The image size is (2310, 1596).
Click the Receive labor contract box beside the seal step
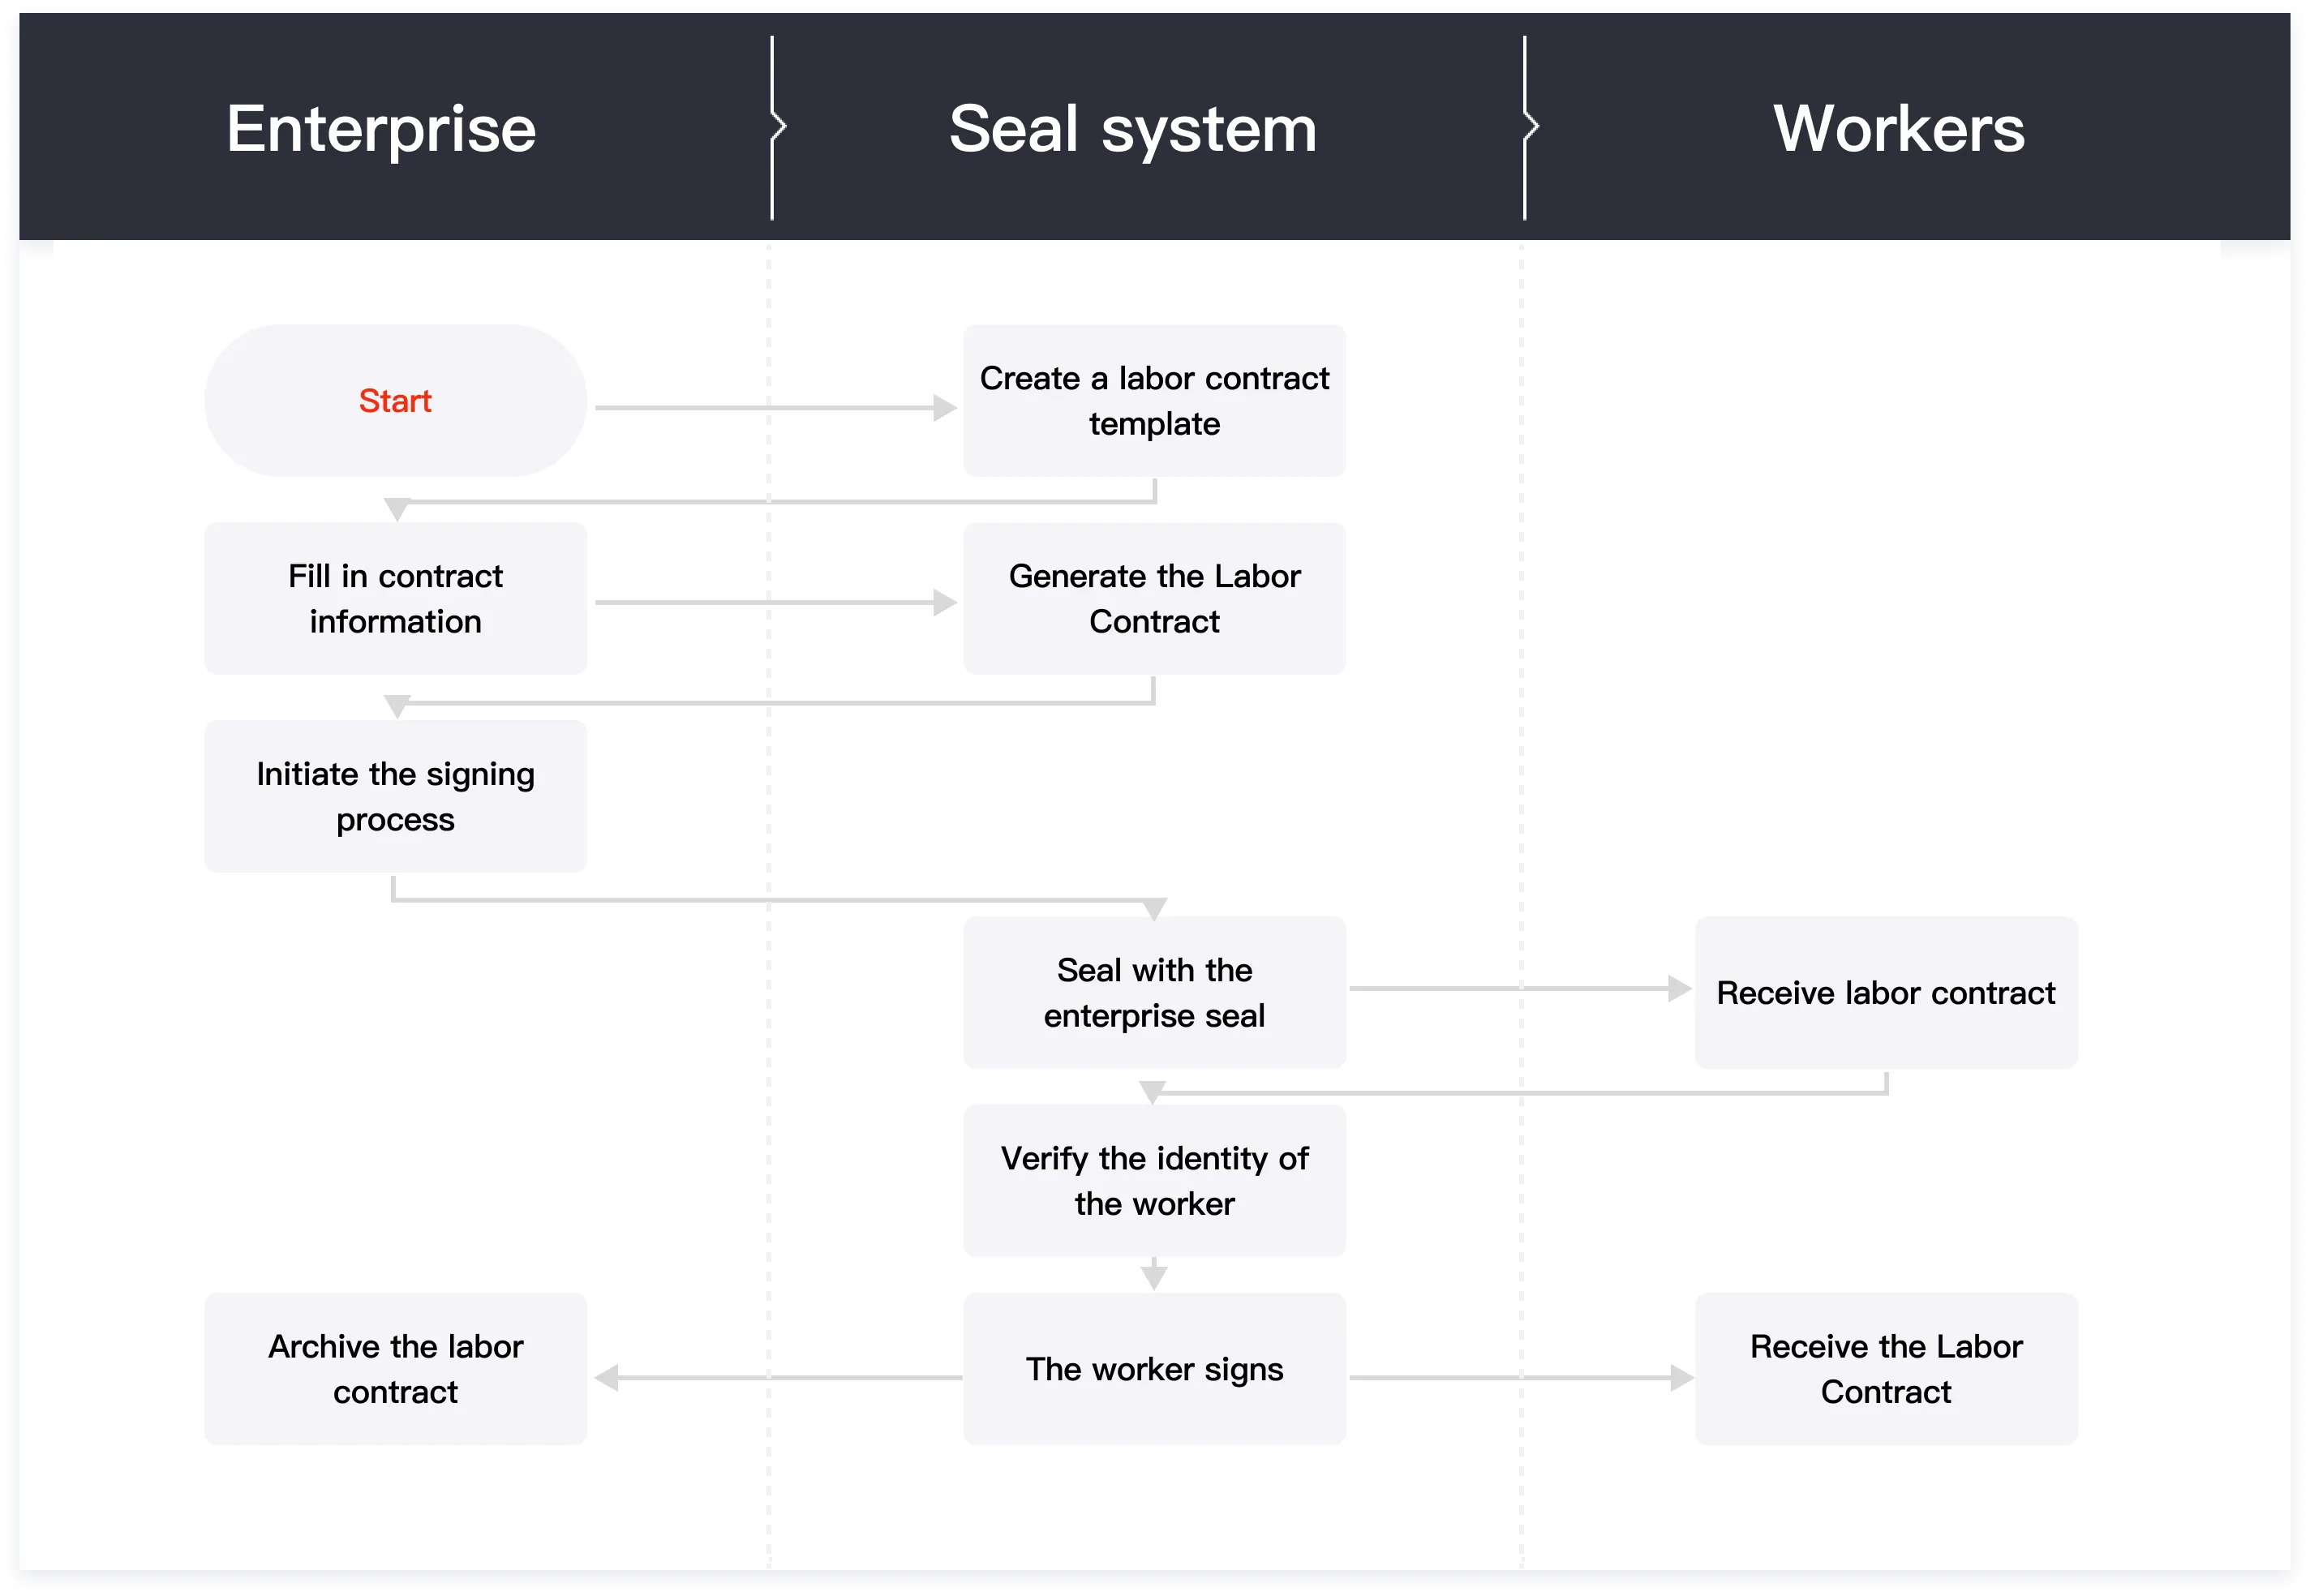point(1885,993)
